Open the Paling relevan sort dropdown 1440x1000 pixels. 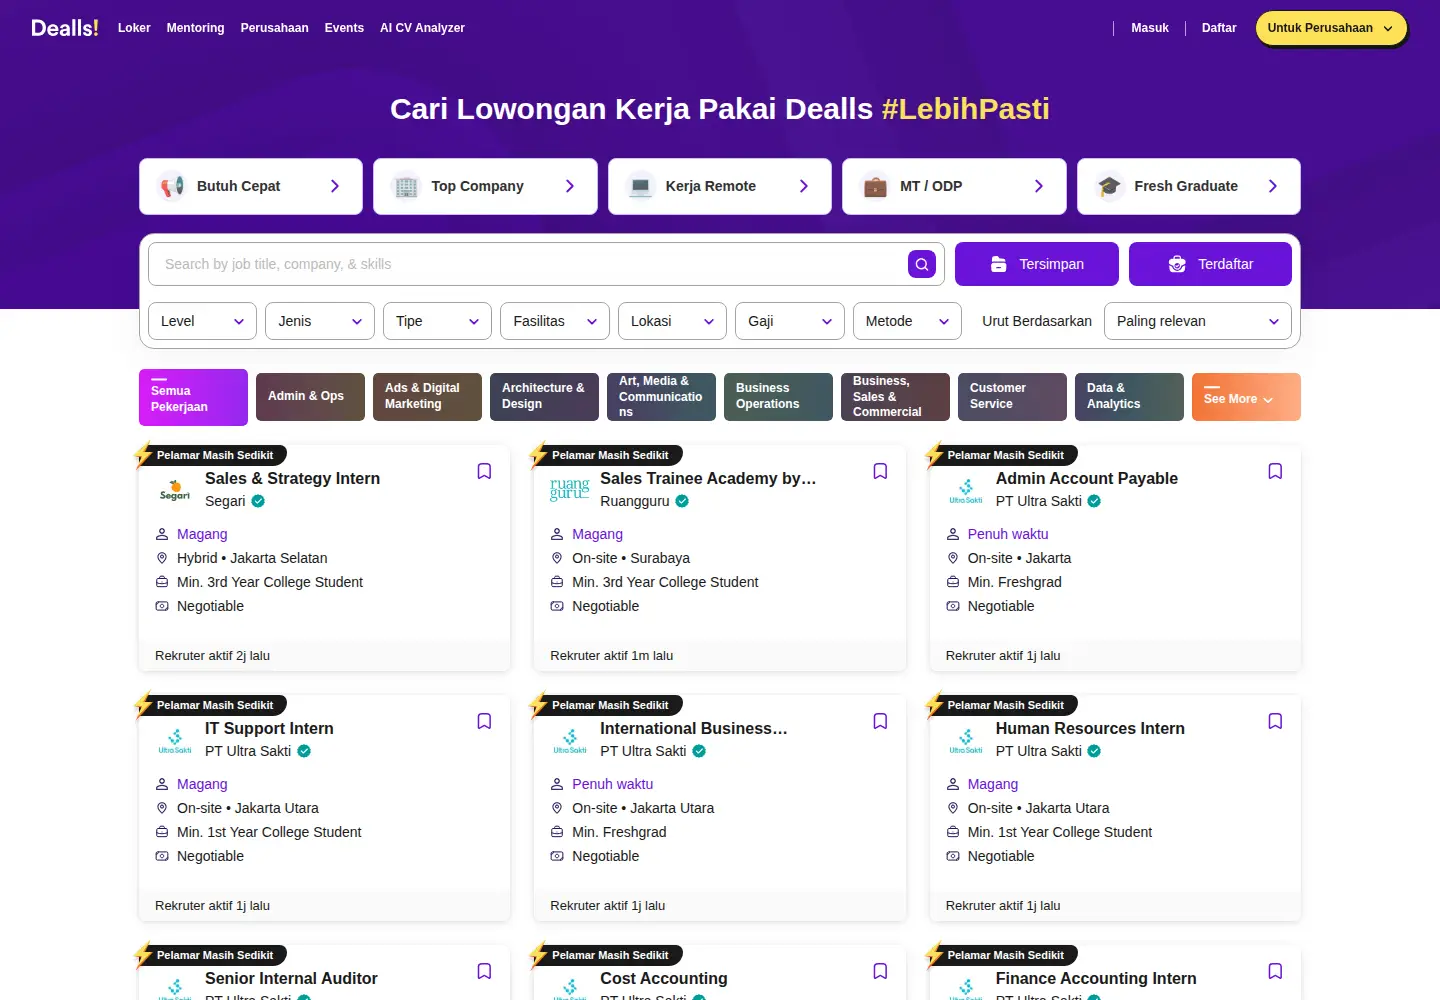pyautogui.click(x=1198, y=321)
